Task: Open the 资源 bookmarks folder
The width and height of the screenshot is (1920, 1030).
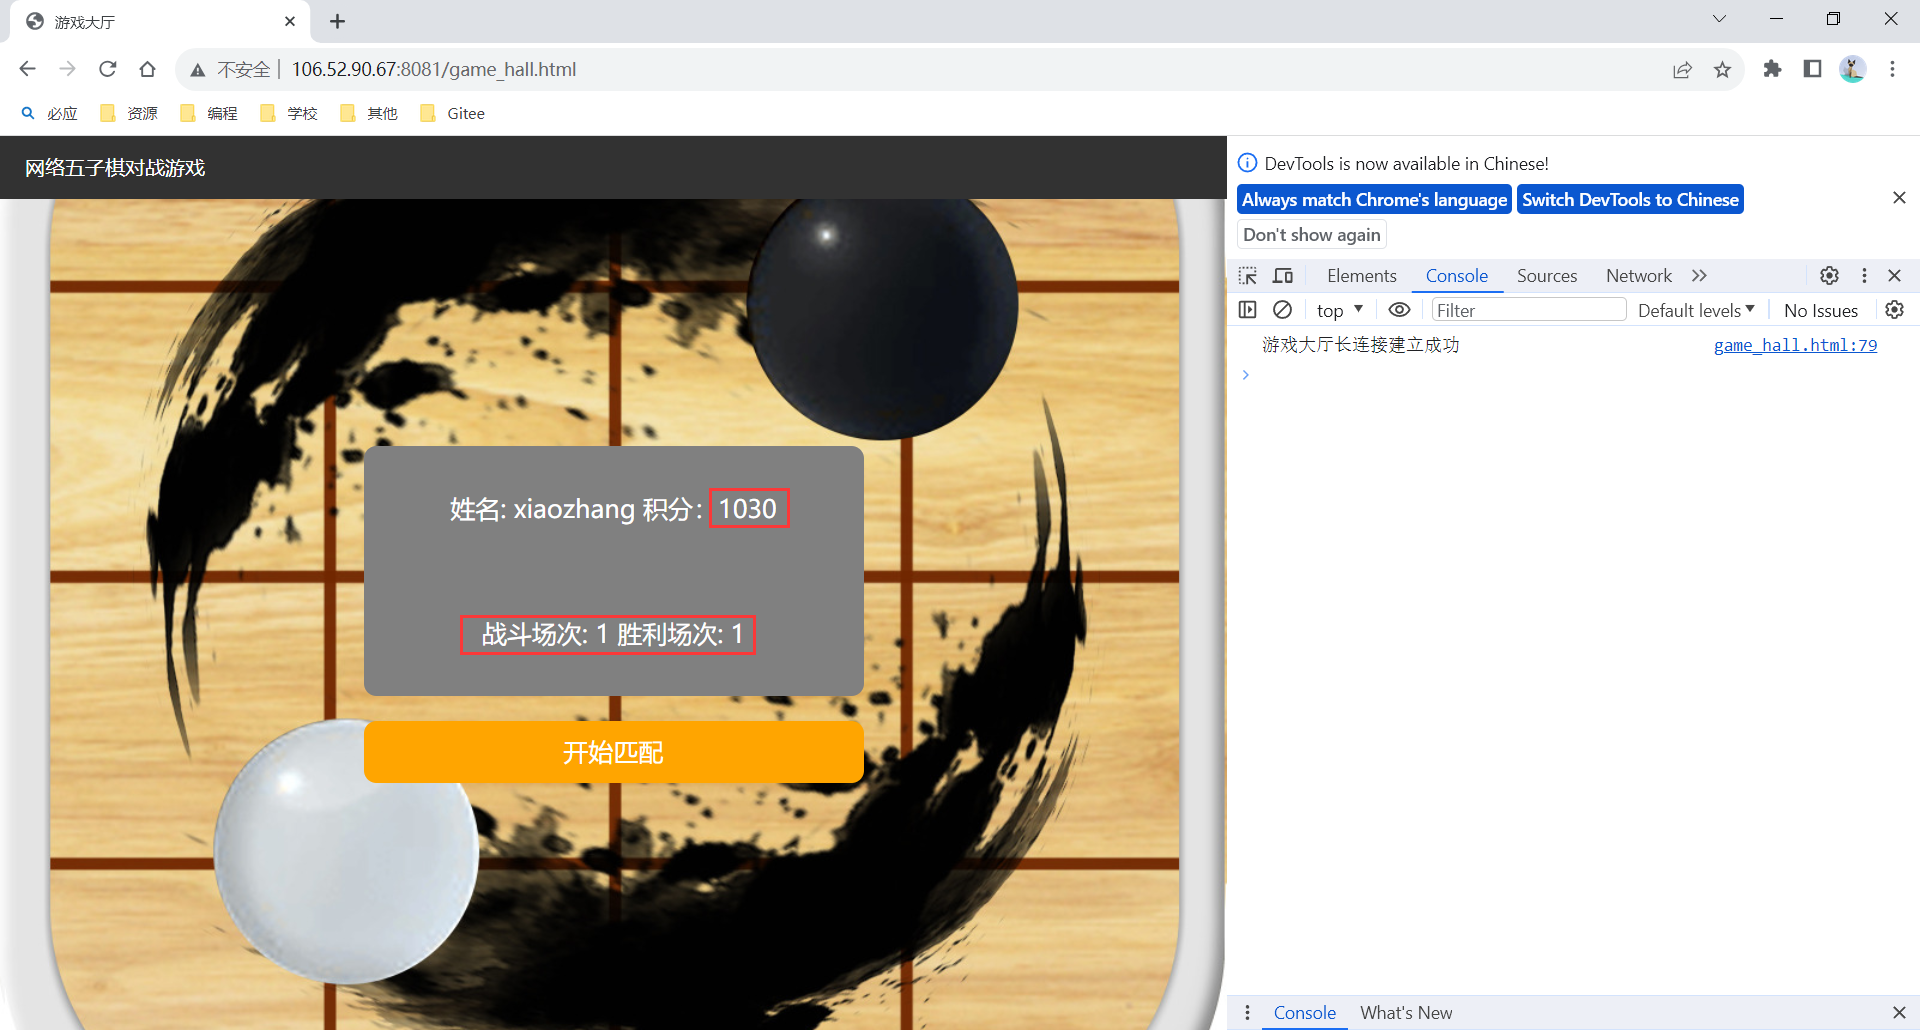Action: pyautogui.click(x=129, y=114)
